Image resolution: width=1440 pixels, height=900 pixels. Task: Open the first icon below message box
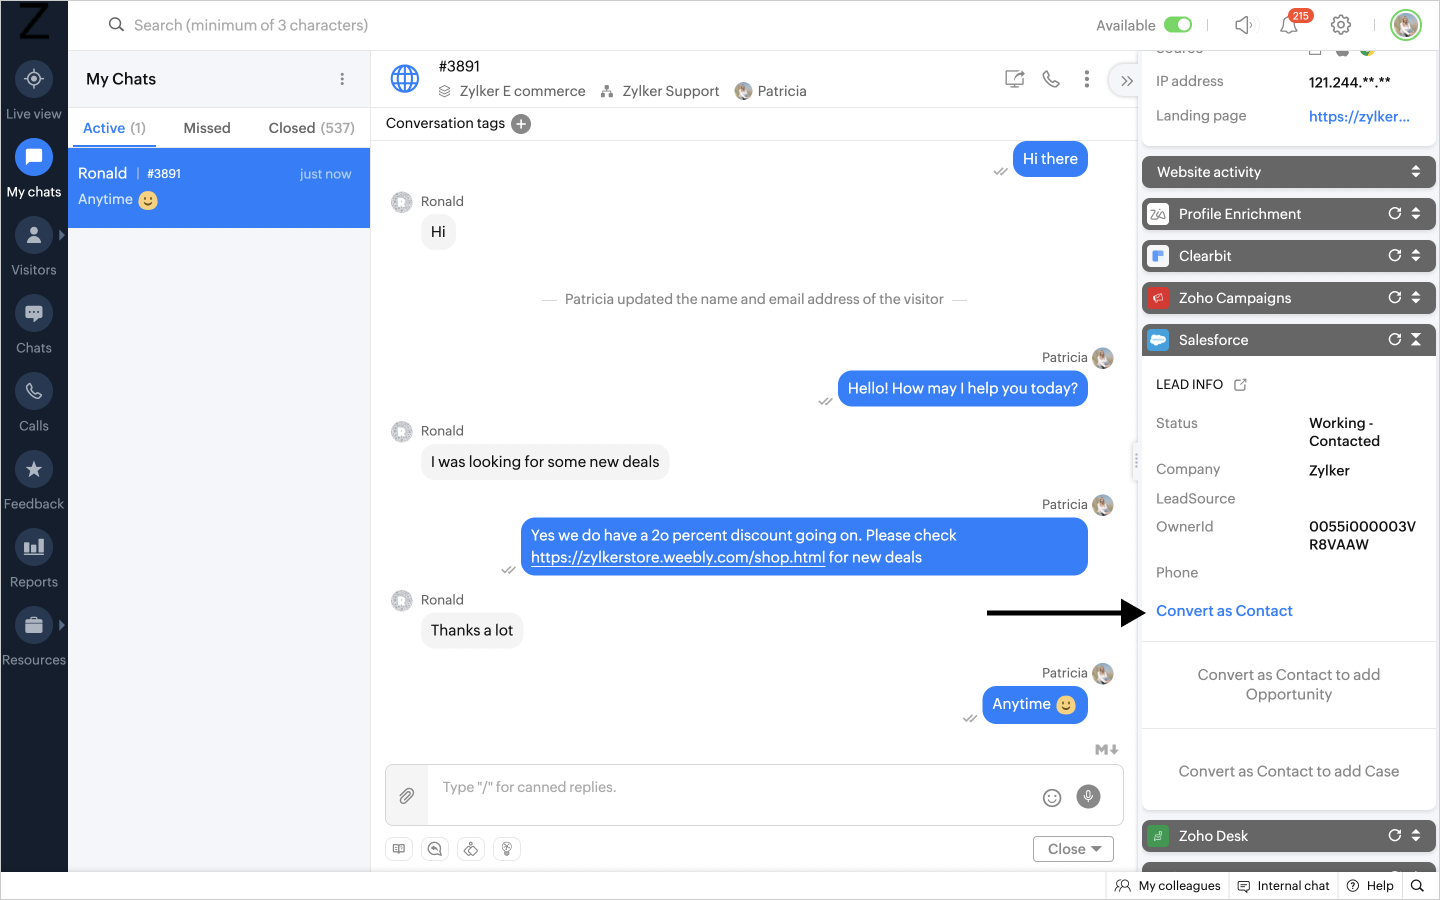click(399, 849)
